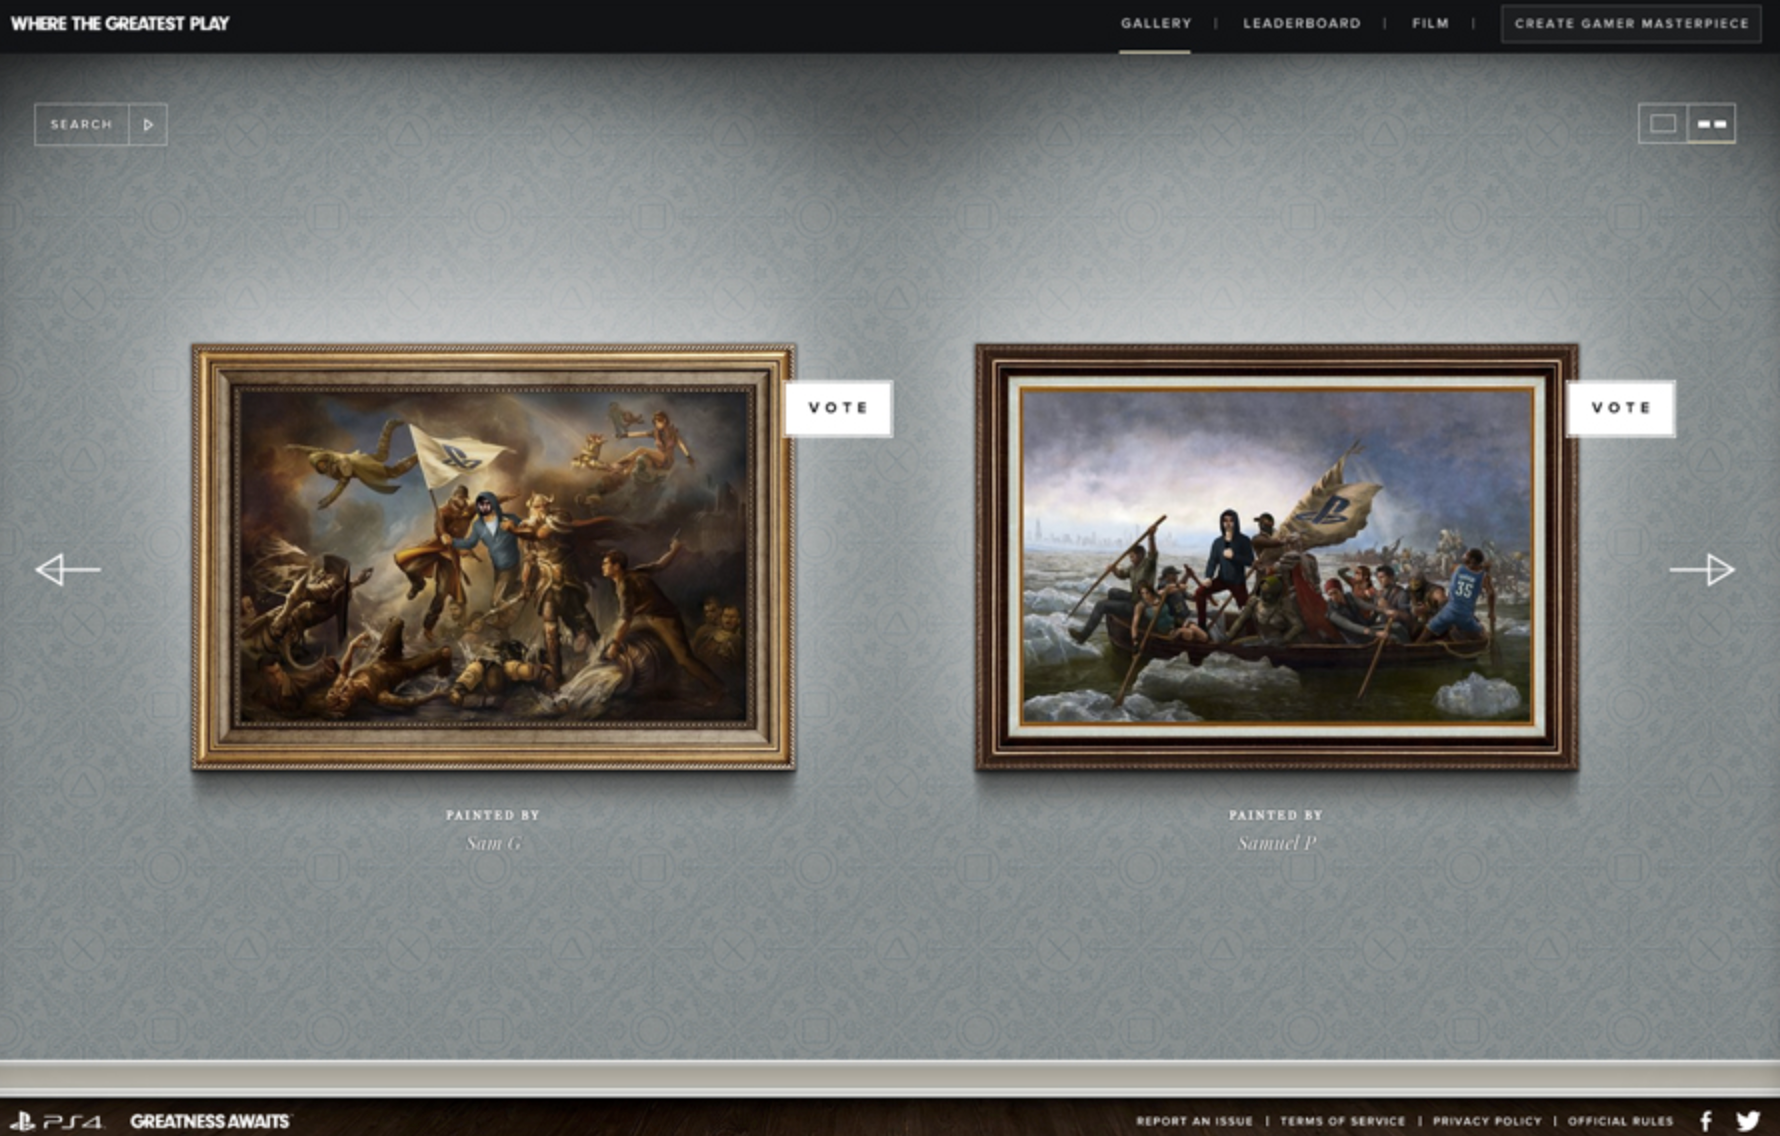Click the right arrow to see next paintings
This screenshot has width=1780, height=1136.
point(1702,570)
